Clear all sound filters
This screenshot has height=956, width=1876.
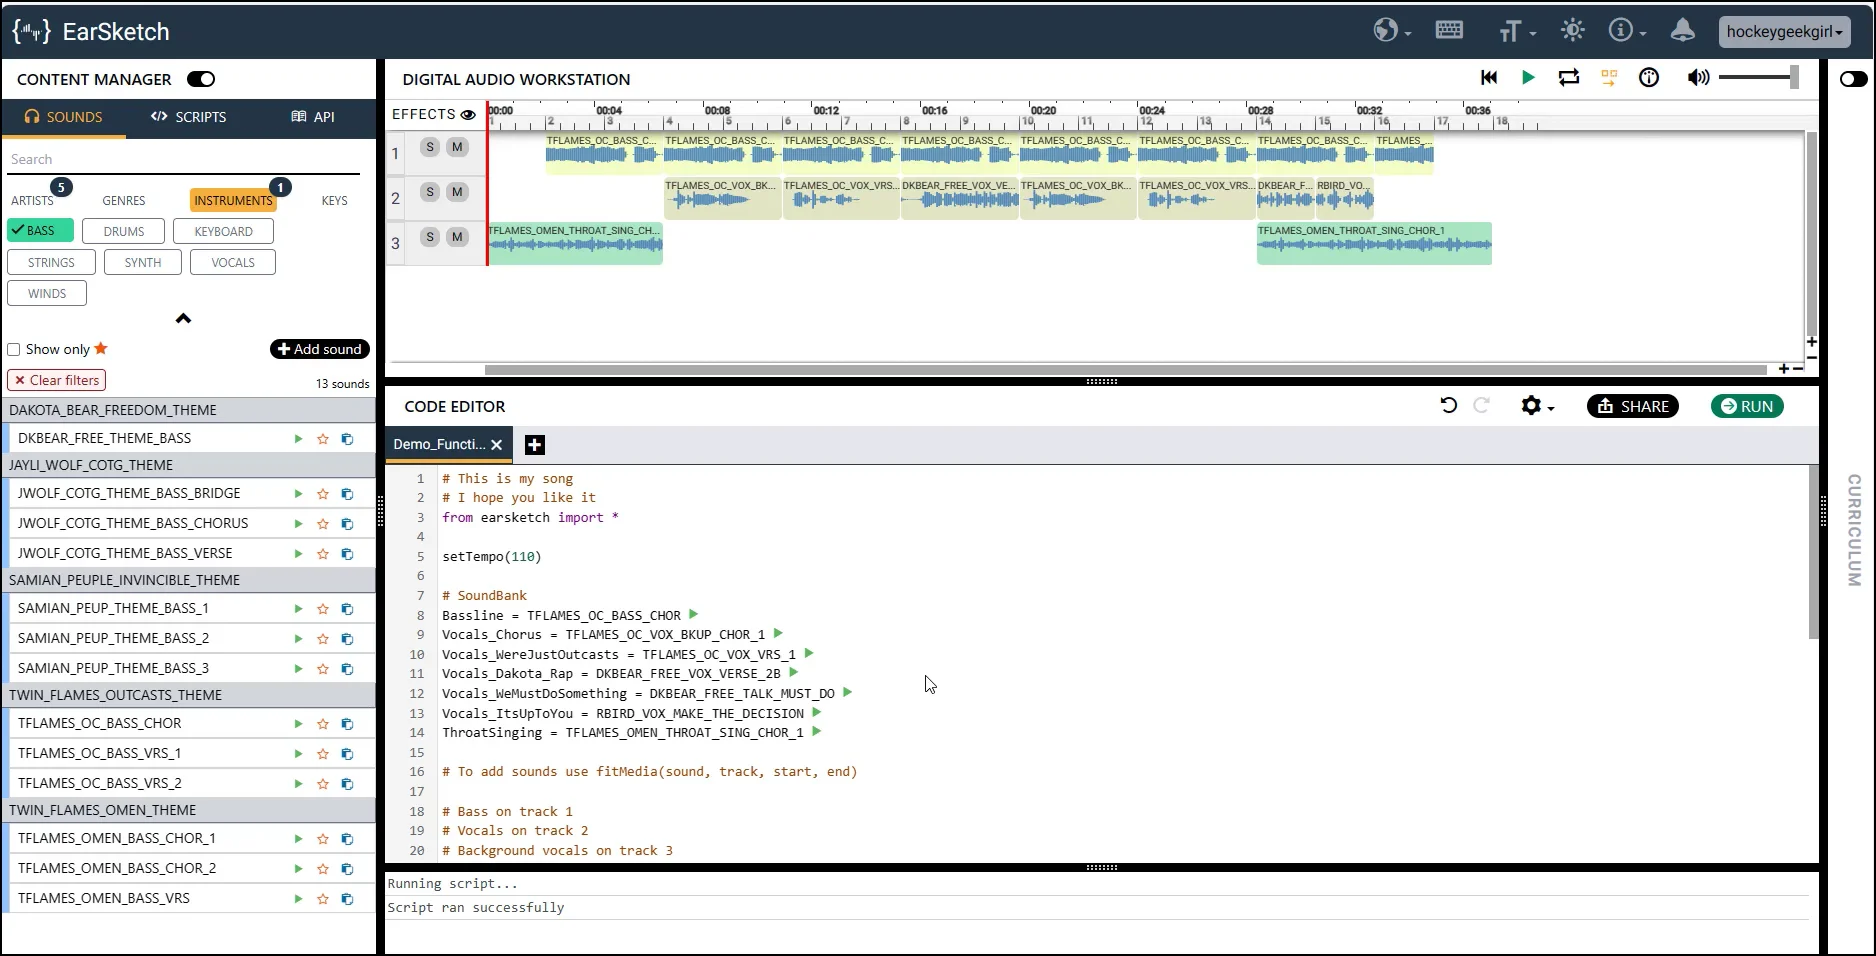pyautogui.click(x=56, y=380)
